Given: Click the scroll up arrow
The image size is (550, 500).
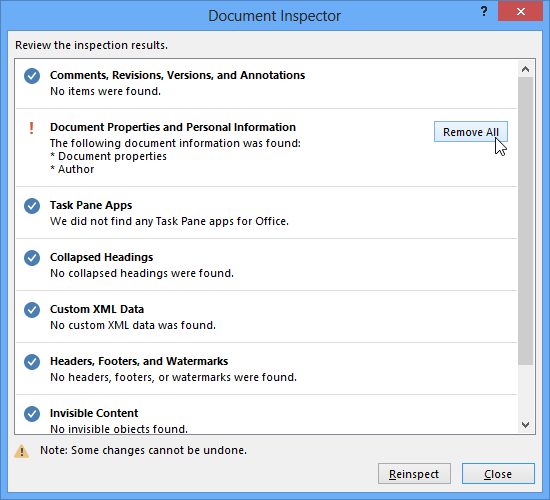Looking at the screenshot, I should [x=525, y=69].
